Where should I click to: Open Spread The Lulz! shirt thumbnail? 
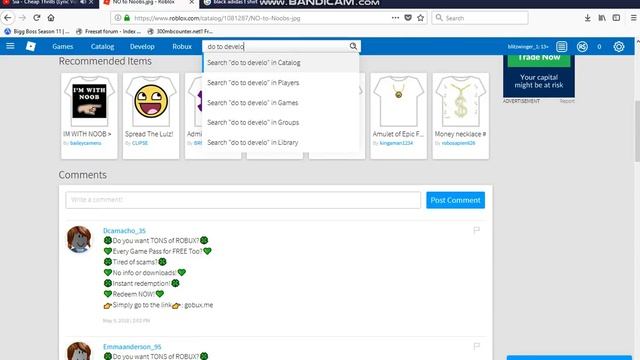[x=151, y=101]
